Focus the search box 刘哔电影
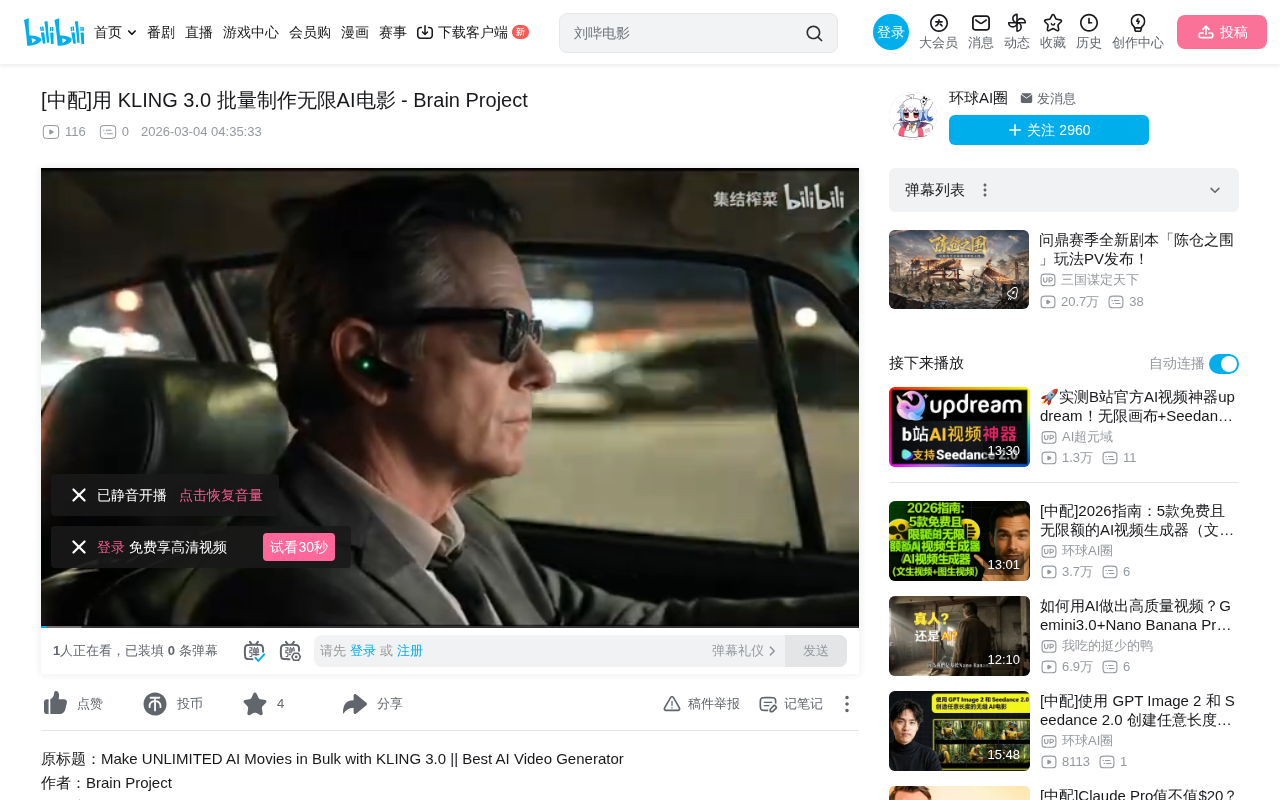1280x800 pixels. (685, 33)
